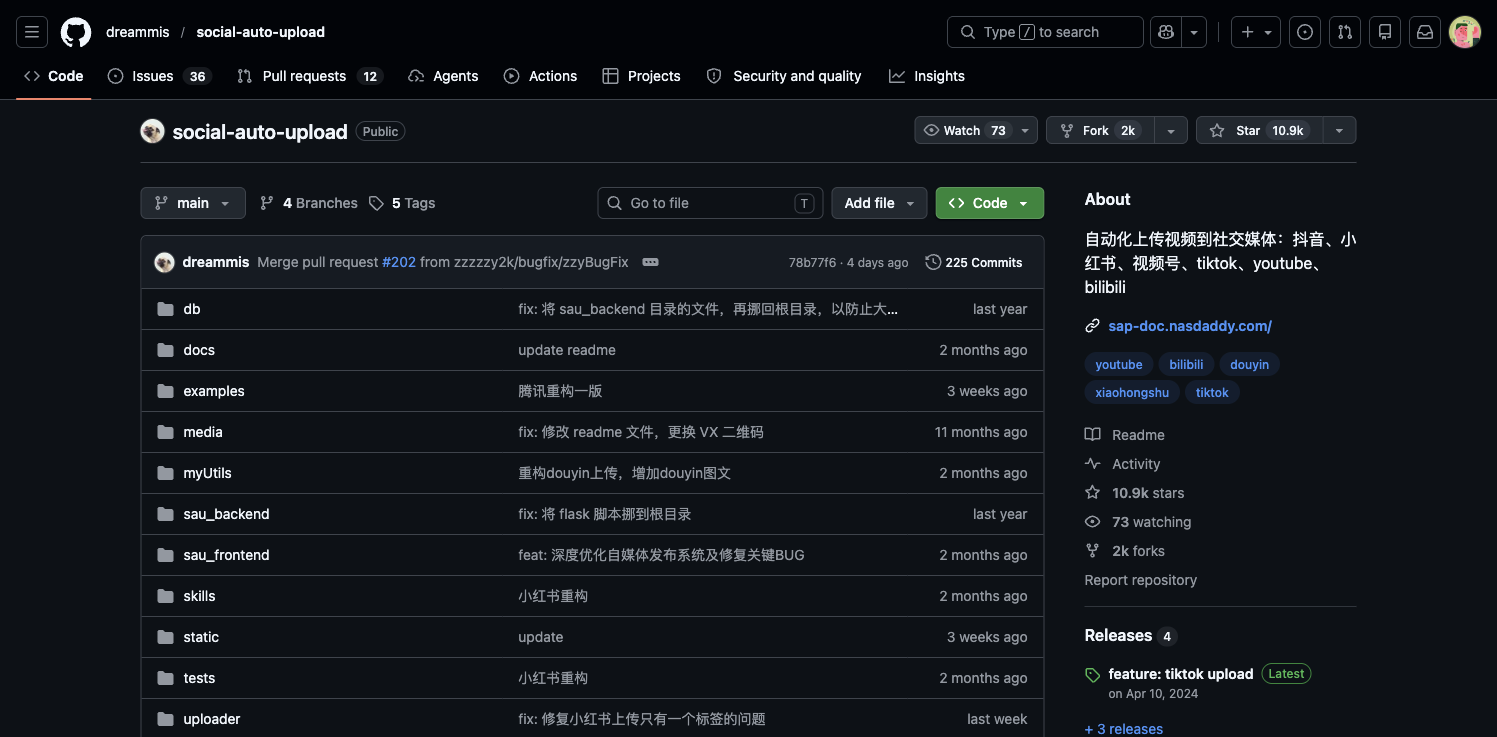Open the sap-doc.nasdaddy.com link
The height and width of the screenshot is (737, 1497).
[x=1190, y=326]
